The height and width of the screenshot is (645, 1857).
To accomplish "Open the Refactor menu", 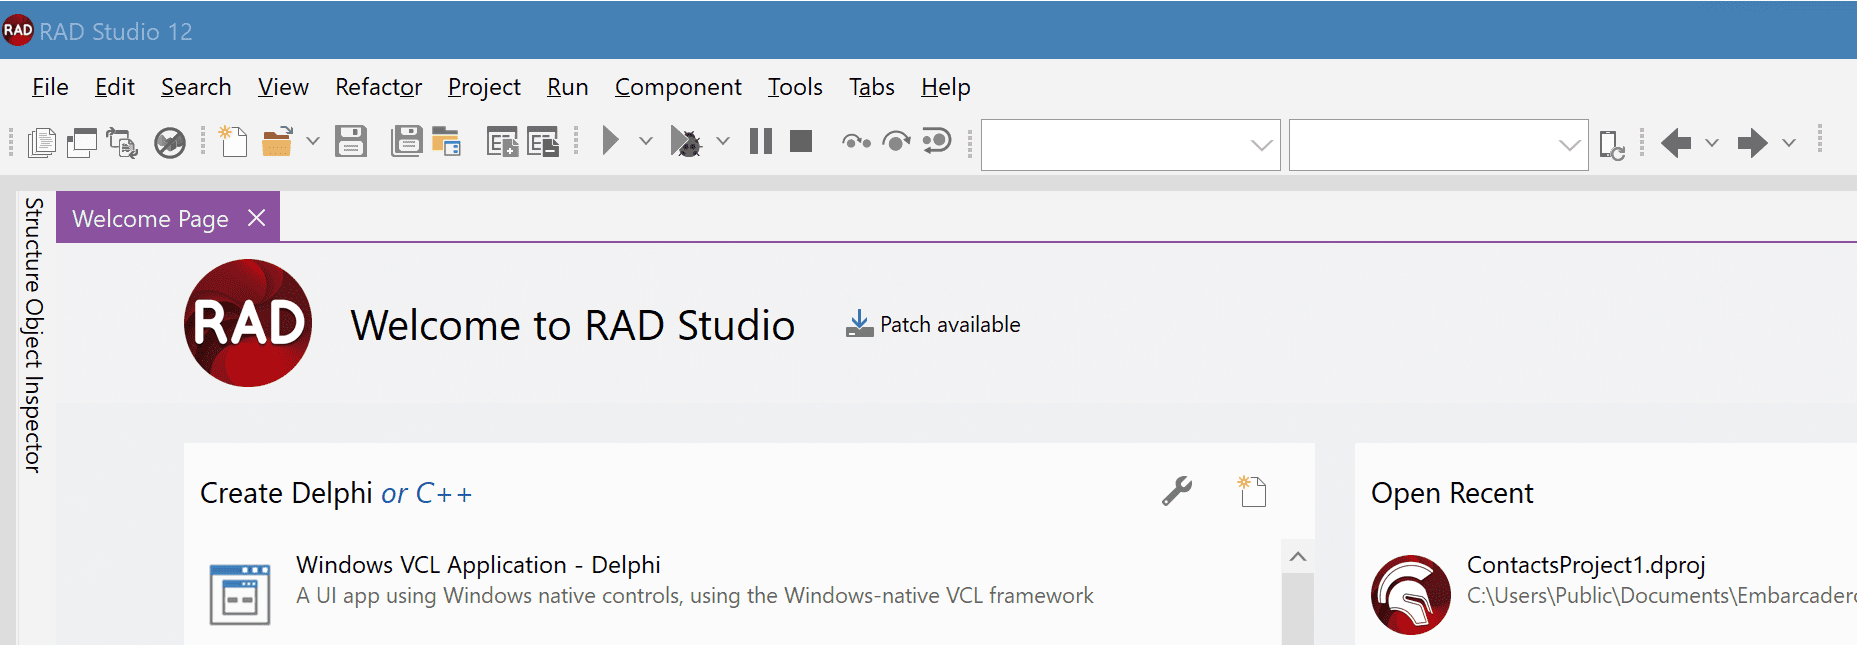I will click(x=379, y=87).
